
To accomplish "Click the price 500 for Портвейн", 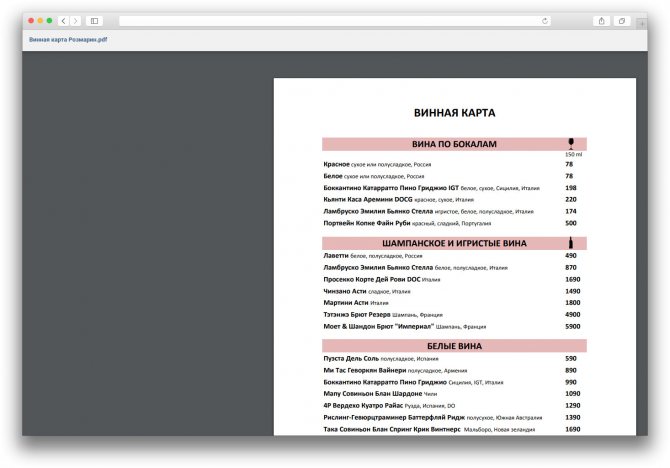I will pyautogui.click(x=571, y=223).
